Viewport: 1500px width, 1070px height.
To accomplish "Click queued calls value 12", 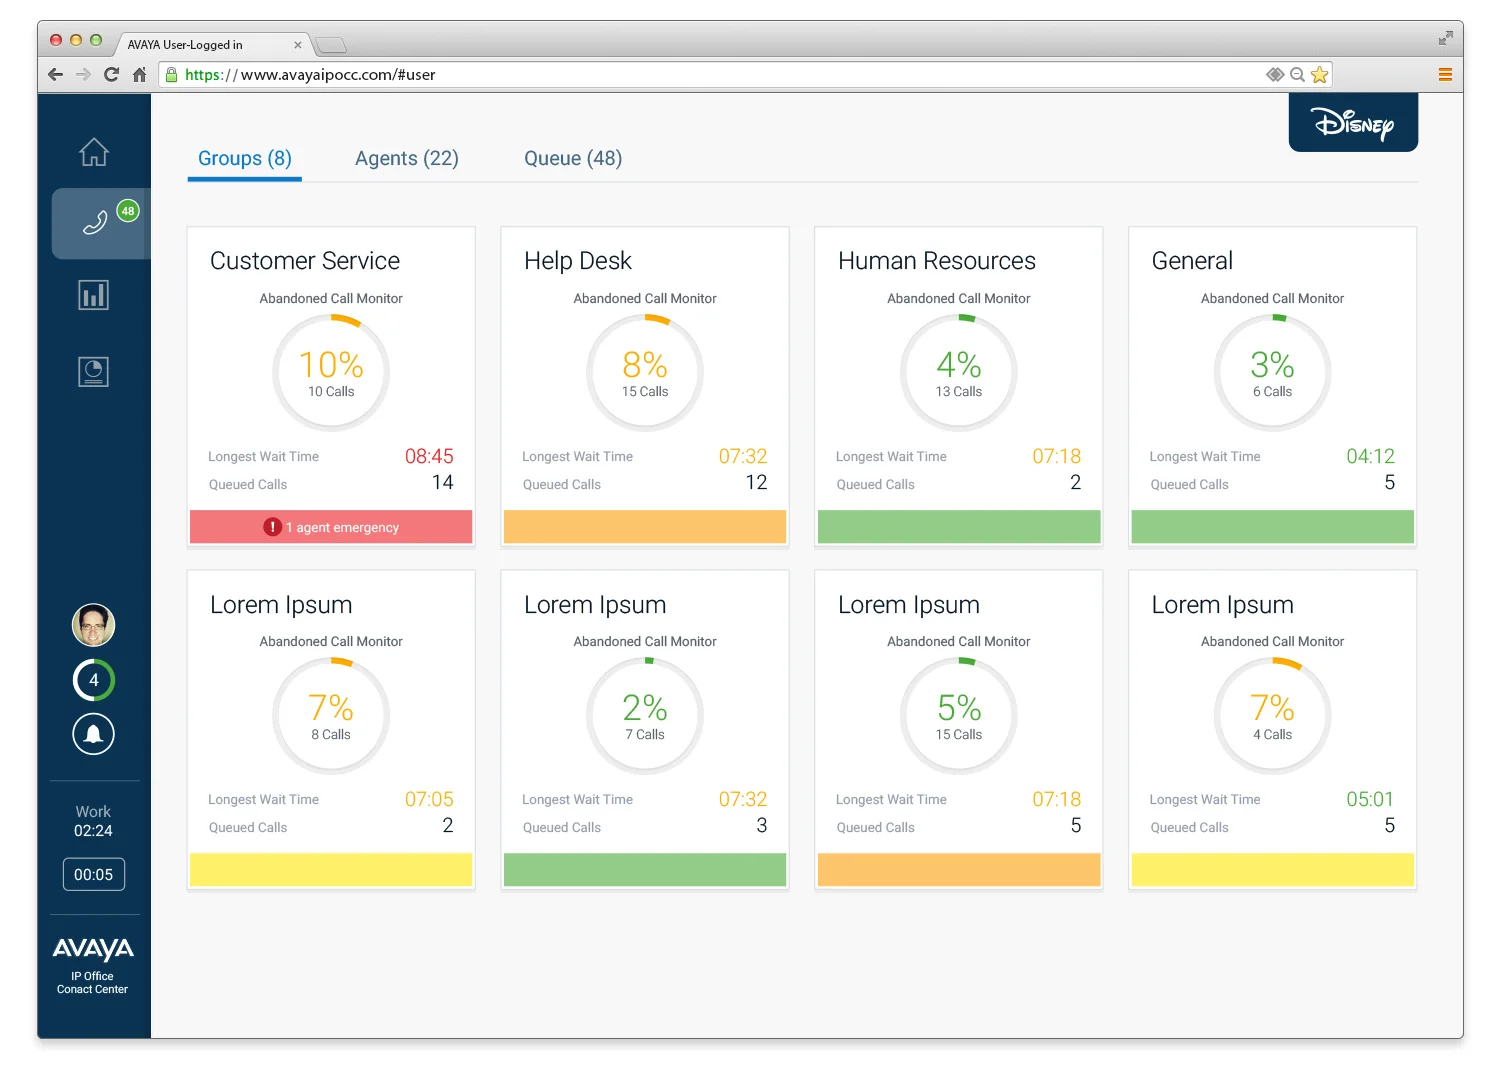I will (757, 482).
